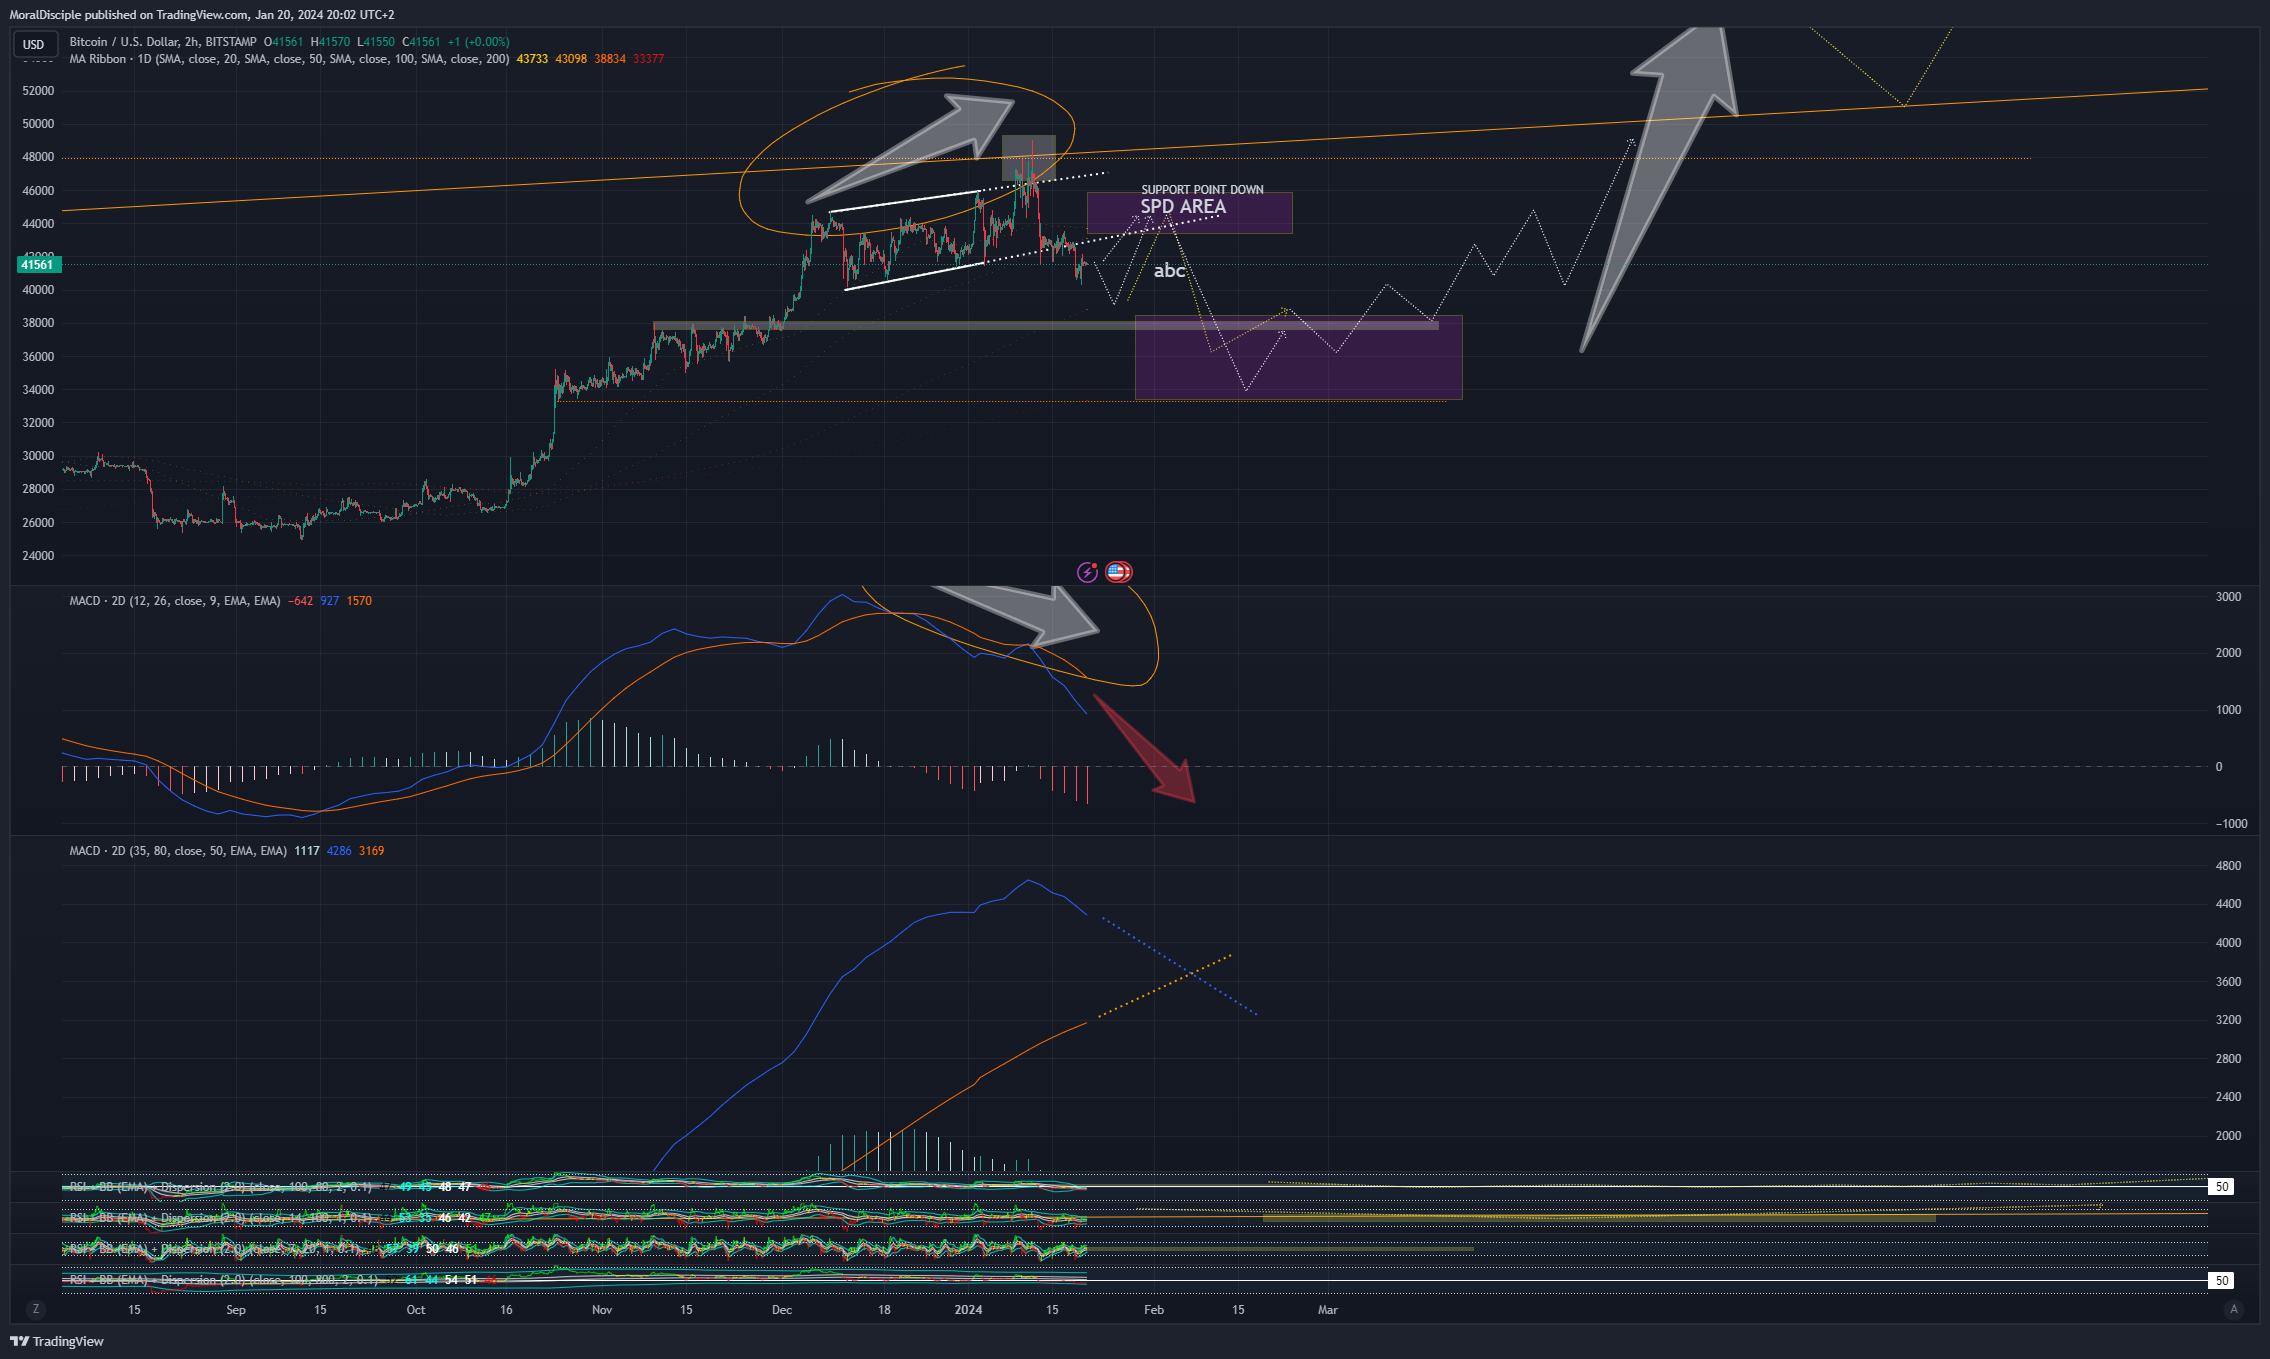Click the 2400 MACD scale label

coord(2228,1097)
